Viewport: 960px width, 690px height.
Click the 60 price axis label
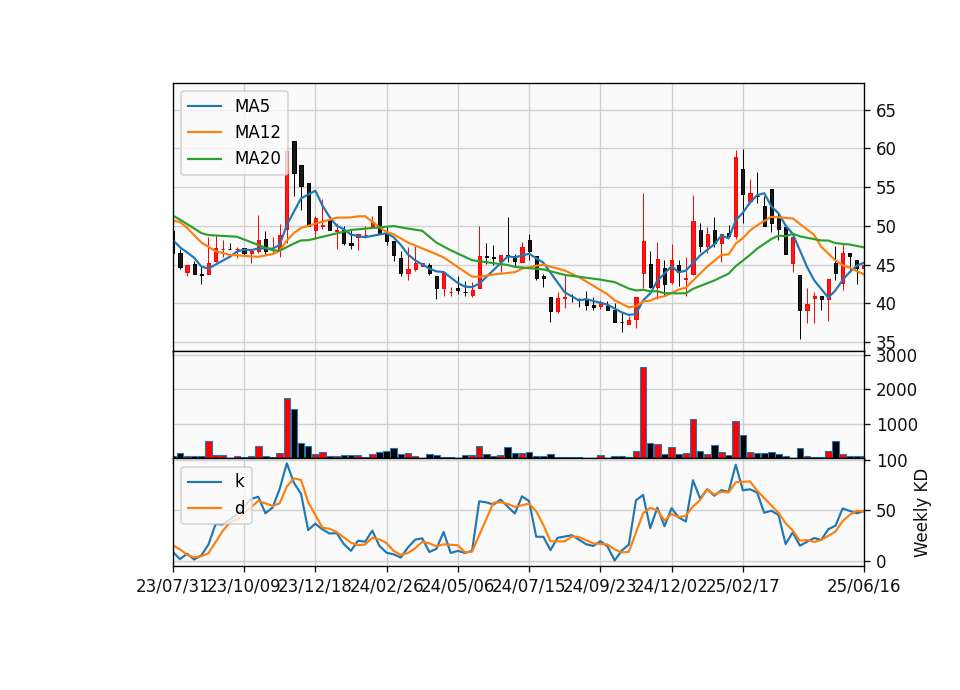point(885,149)
